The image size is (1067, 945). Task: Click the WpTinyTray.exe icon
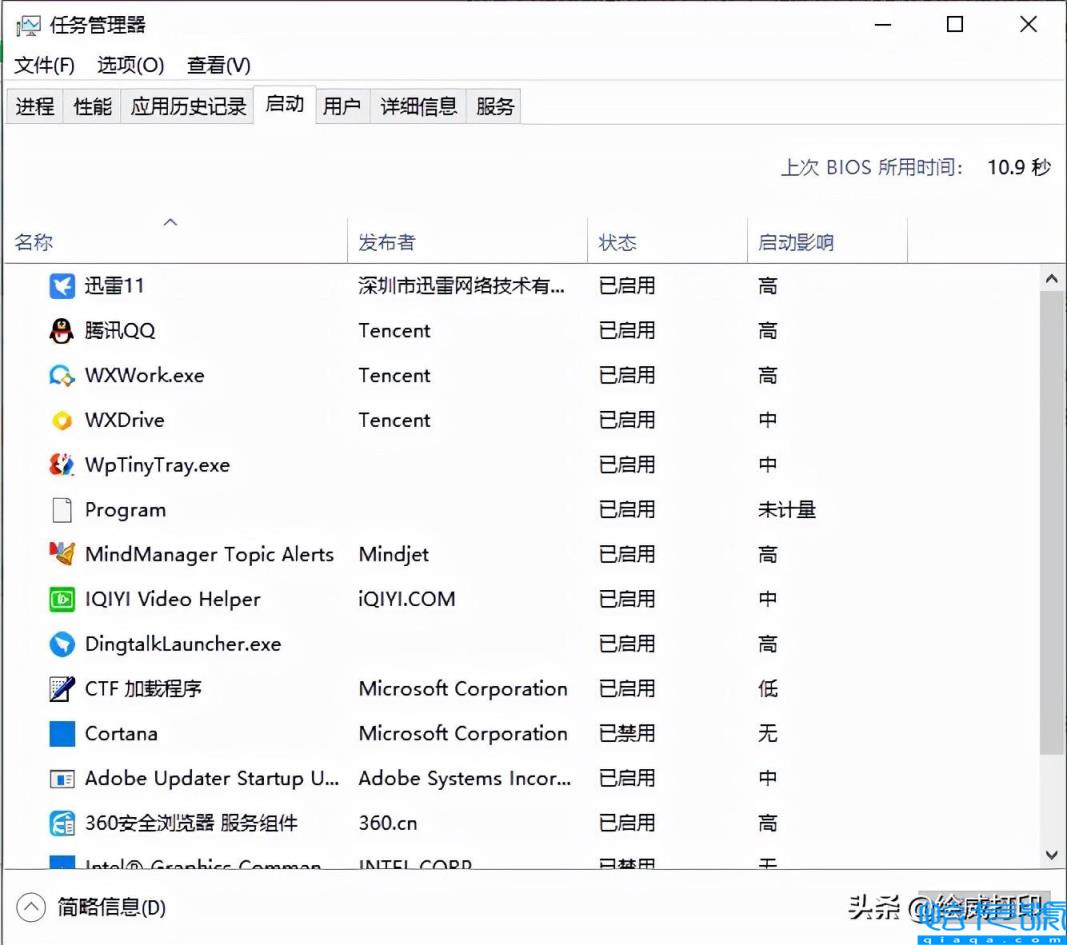click(x=62, y=464)
